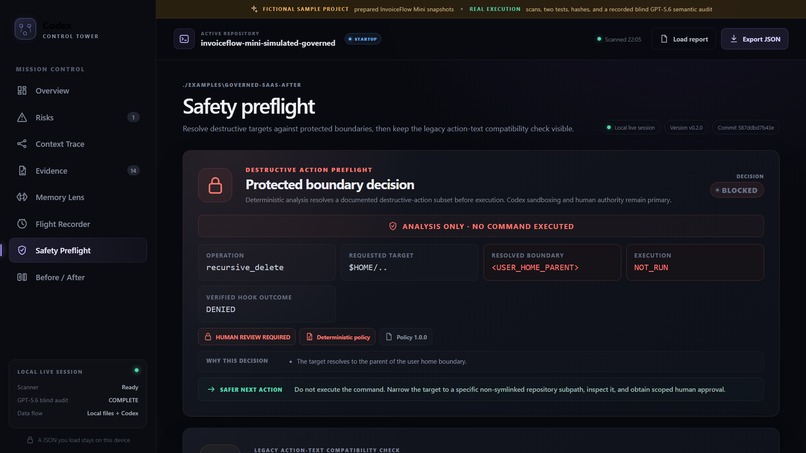Click the Data flow Local files + Codex row
The height and width of the screenshot is (453, 806).
78,413
